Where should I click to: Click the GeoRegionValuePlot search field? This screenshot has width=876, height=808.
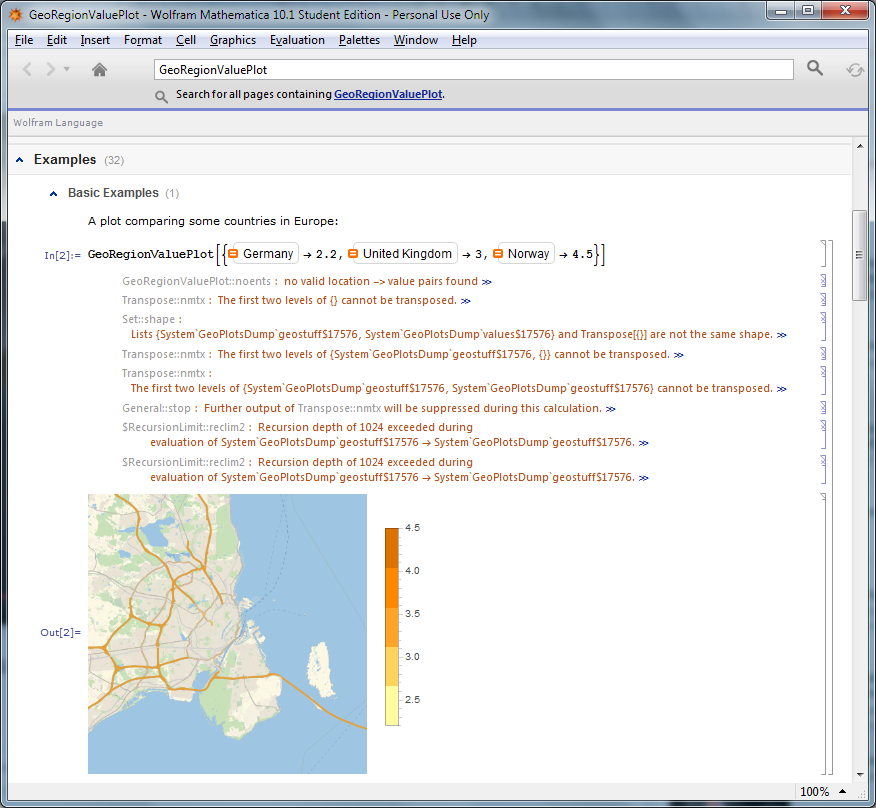473,70
